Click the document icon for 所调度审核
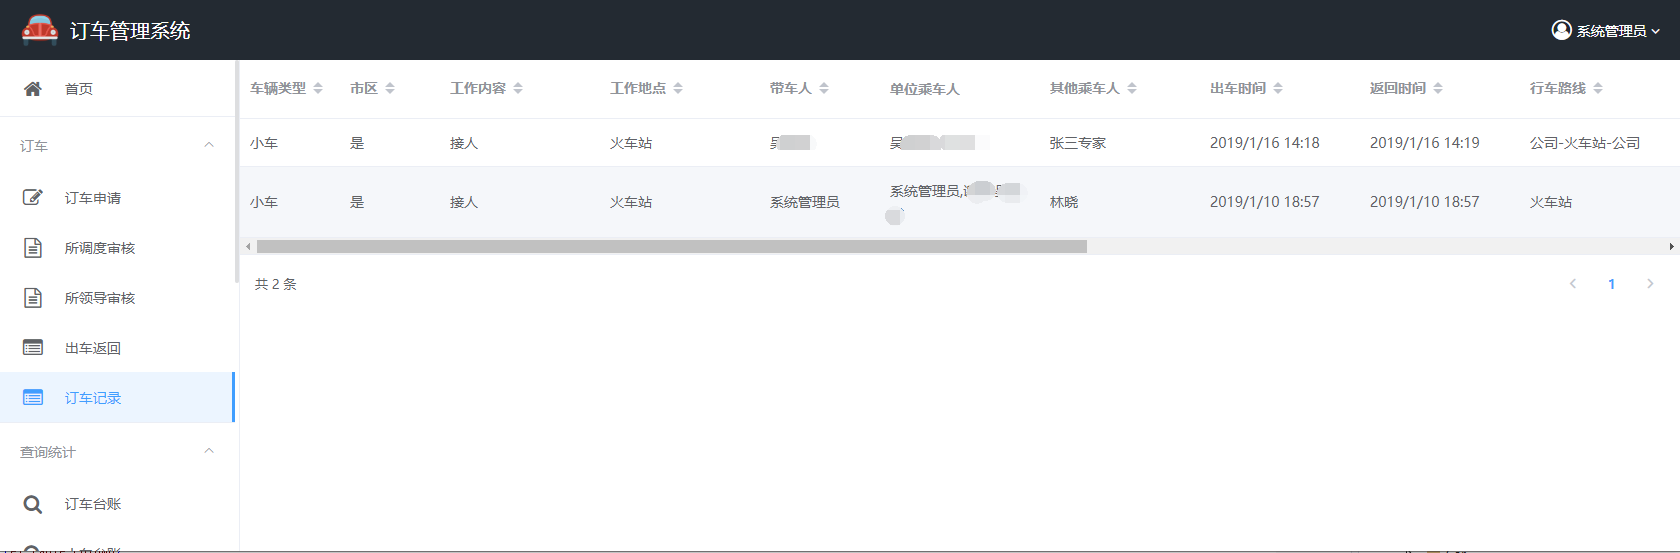Image resolution: width=1680 pixels, height=553 pixels. click(x=33, y=248)
